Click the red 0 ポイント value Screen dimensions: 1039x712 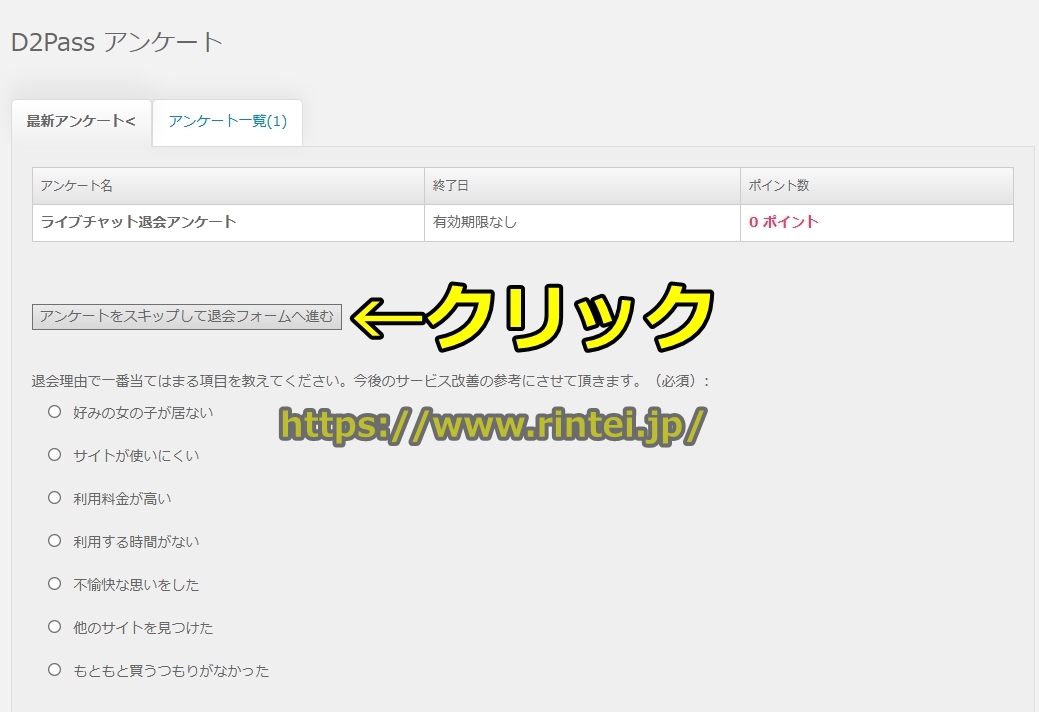pyautogui.click(x=783, y=222)
